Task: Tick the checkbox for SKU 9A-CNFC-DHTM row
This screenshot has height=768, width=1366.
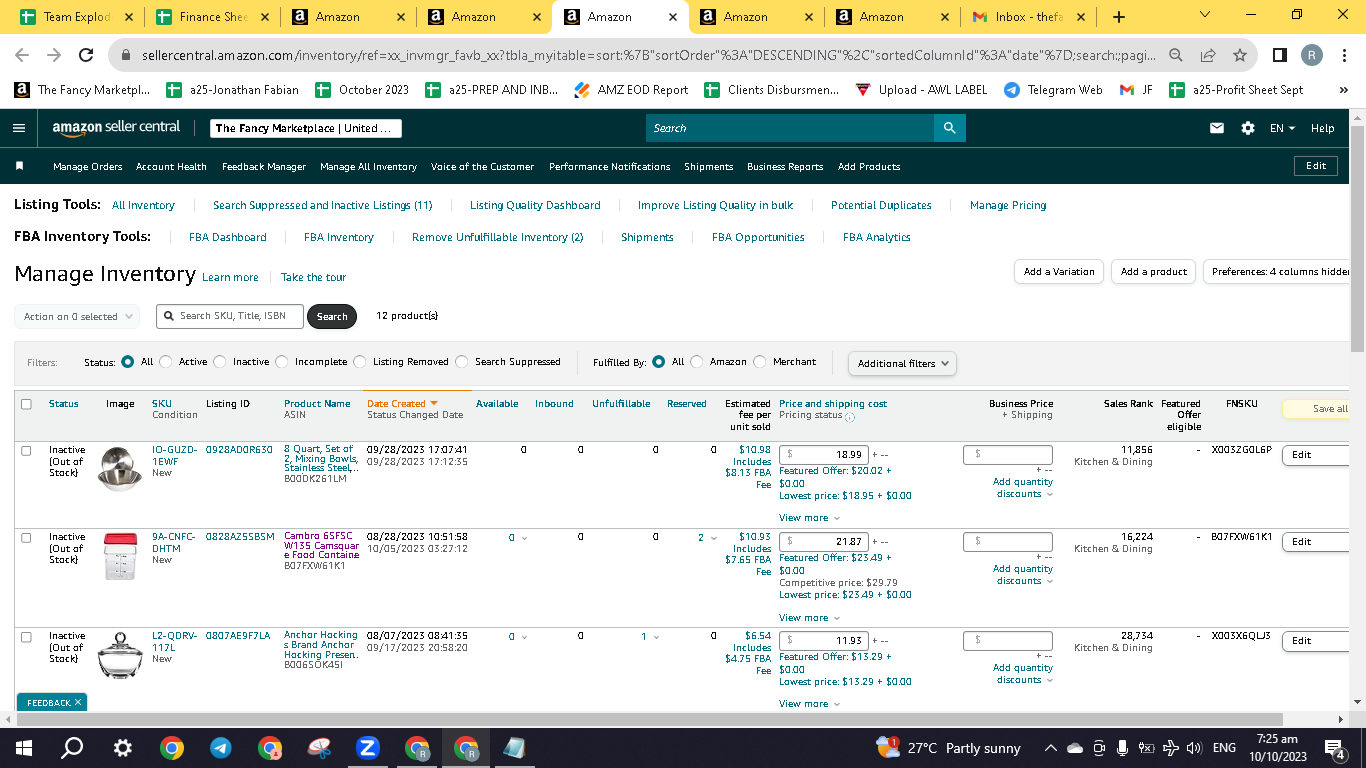Action: pos(27,538)
